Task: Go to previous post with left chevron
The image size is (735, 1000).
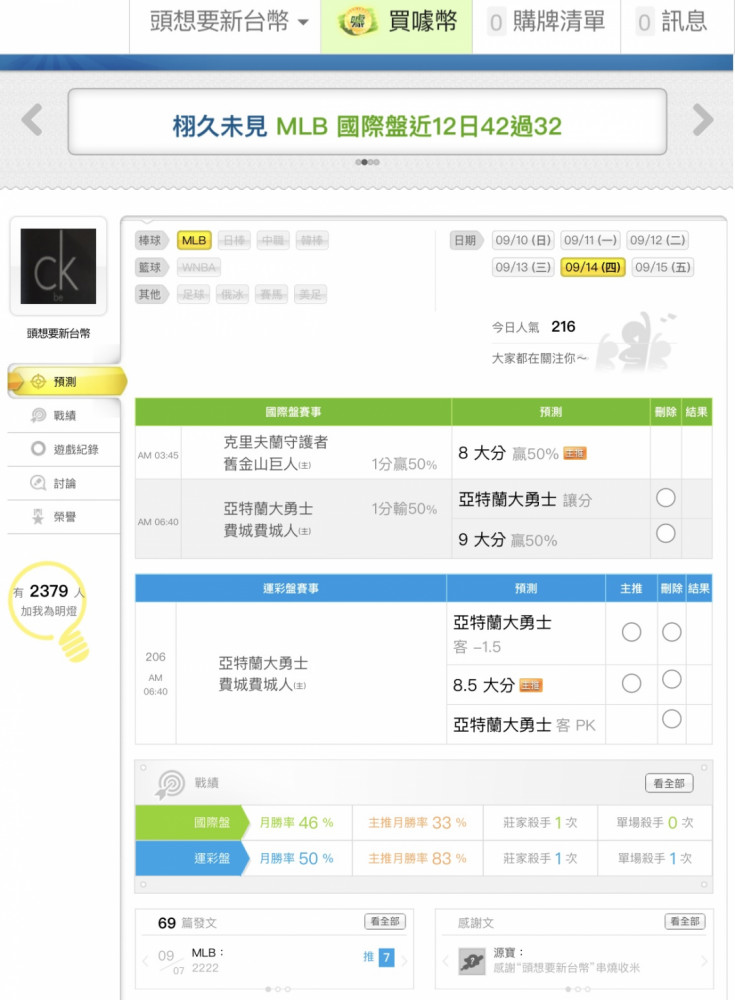Action: [x=145, y=960]
